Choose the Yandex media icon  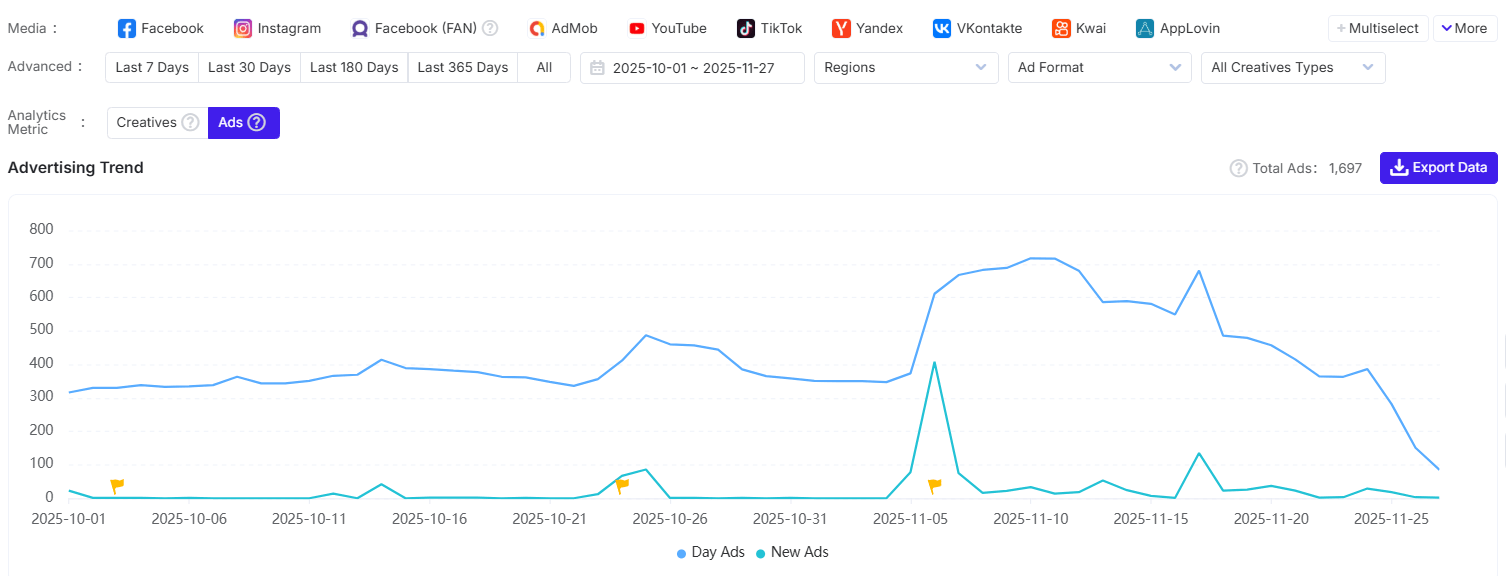pos(842,28)
